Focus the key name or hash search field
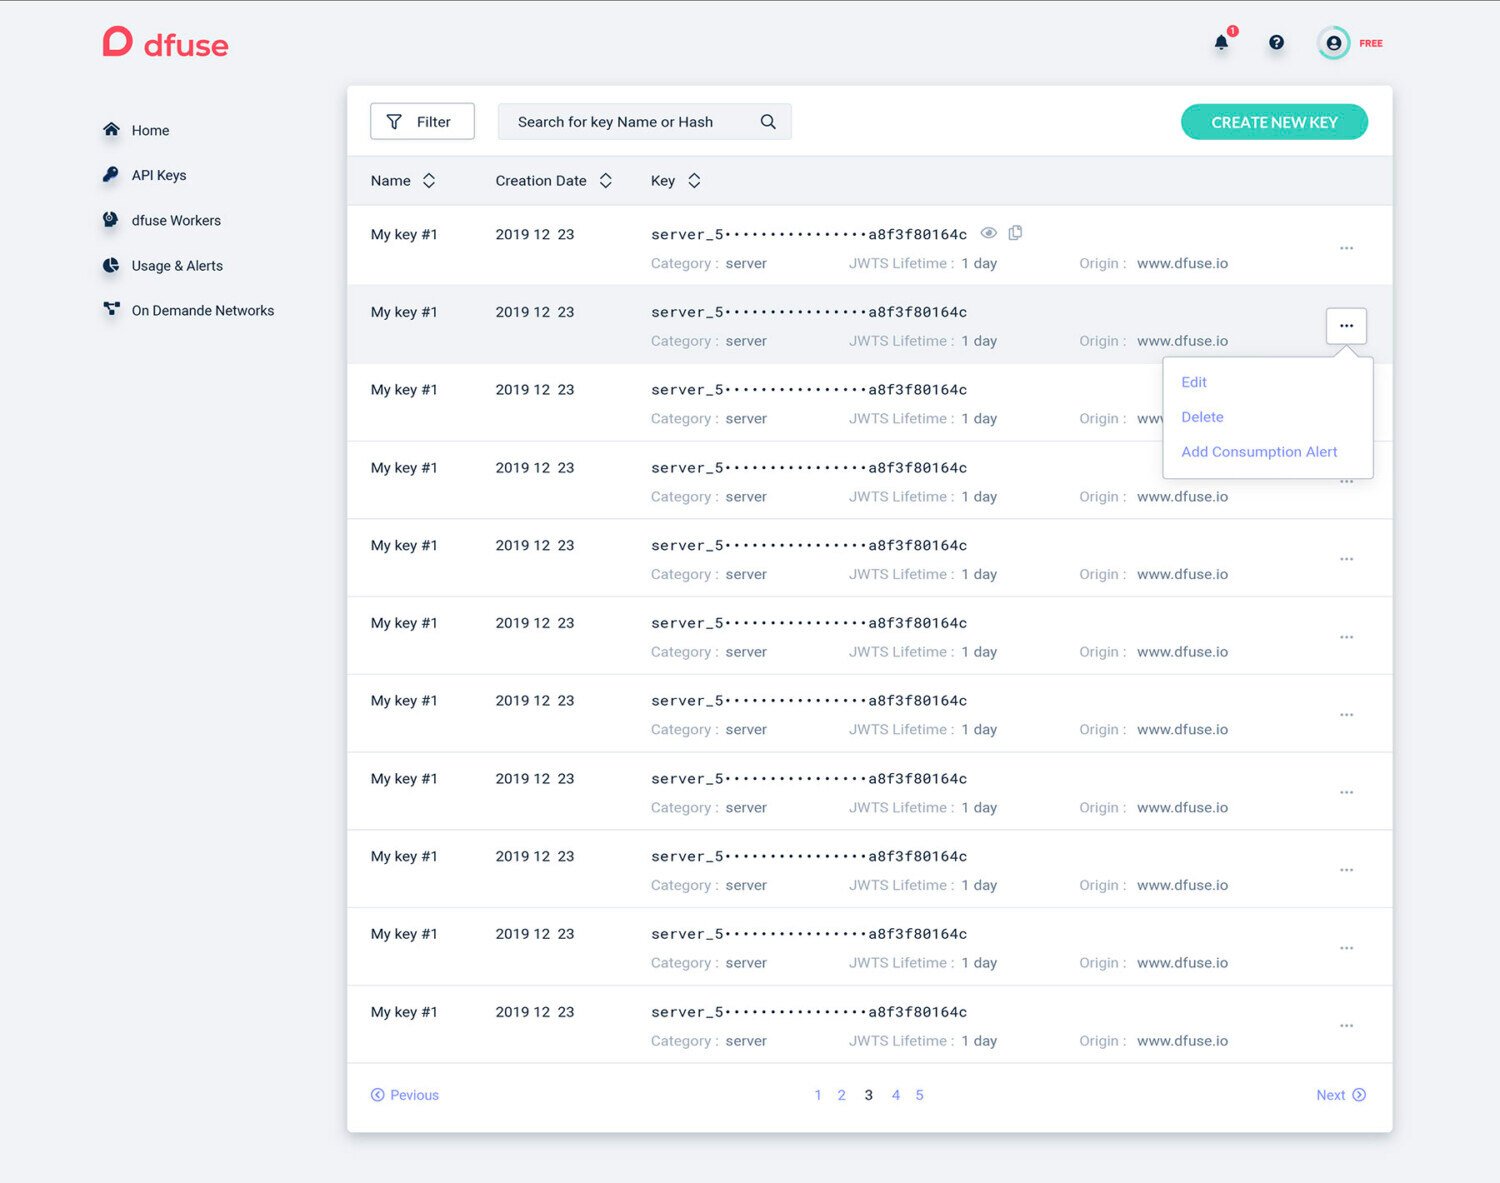Image resolution: width=1500 pixels, height=1183 pixels. pos(644,122)
